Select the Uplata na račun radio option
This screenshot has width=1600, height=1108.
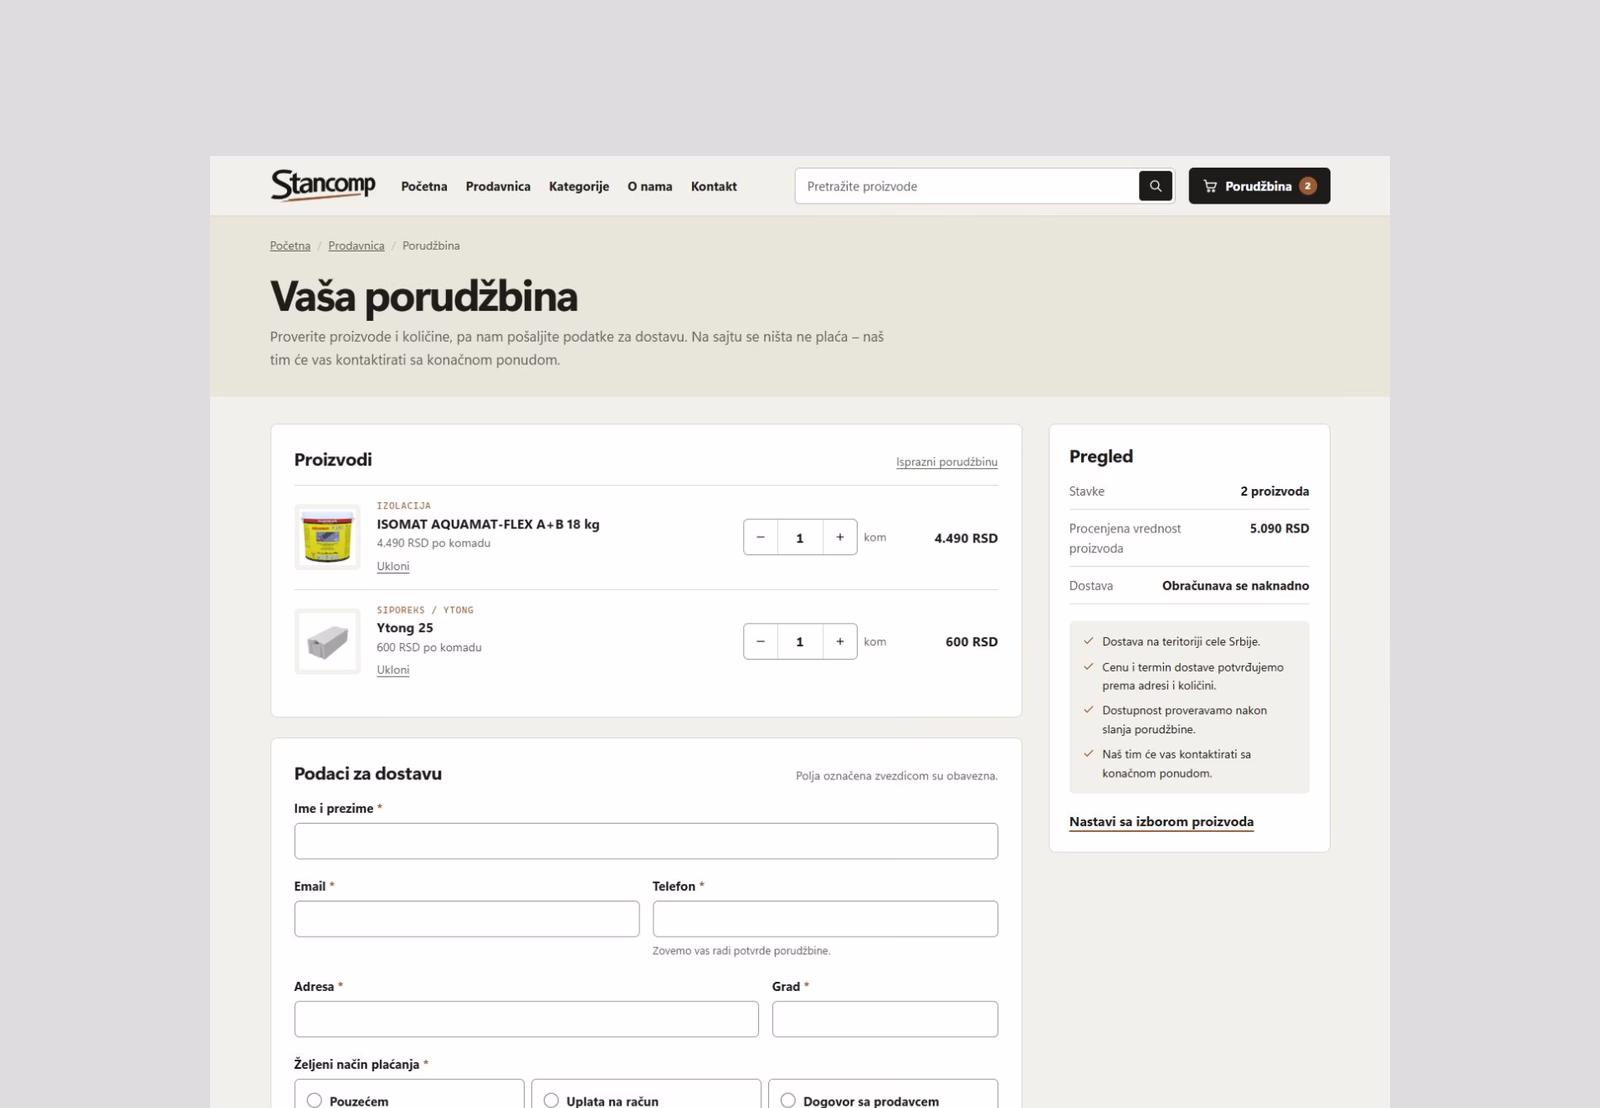click(646, 1094)
